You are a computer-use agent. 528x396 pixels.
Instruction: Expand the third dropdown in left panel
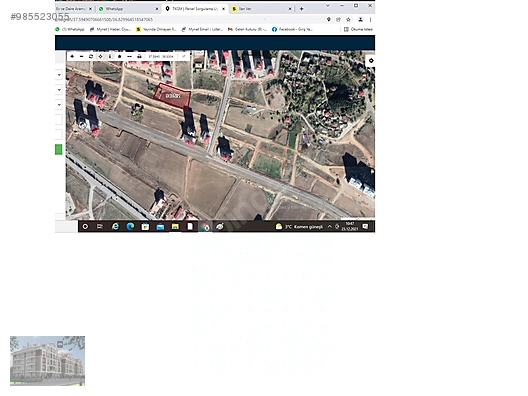tap(59, 105)
